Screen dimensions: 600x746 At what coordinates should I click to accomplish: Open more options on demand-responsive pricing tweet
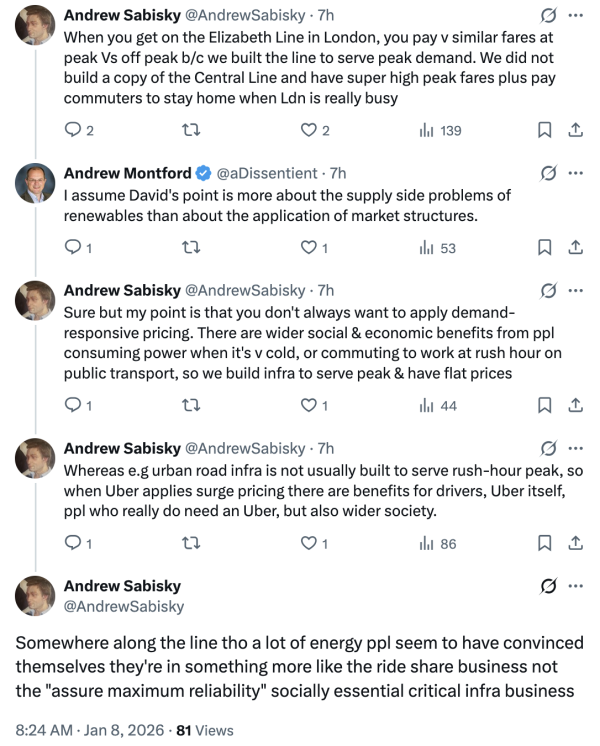click(x=575, y=290)
